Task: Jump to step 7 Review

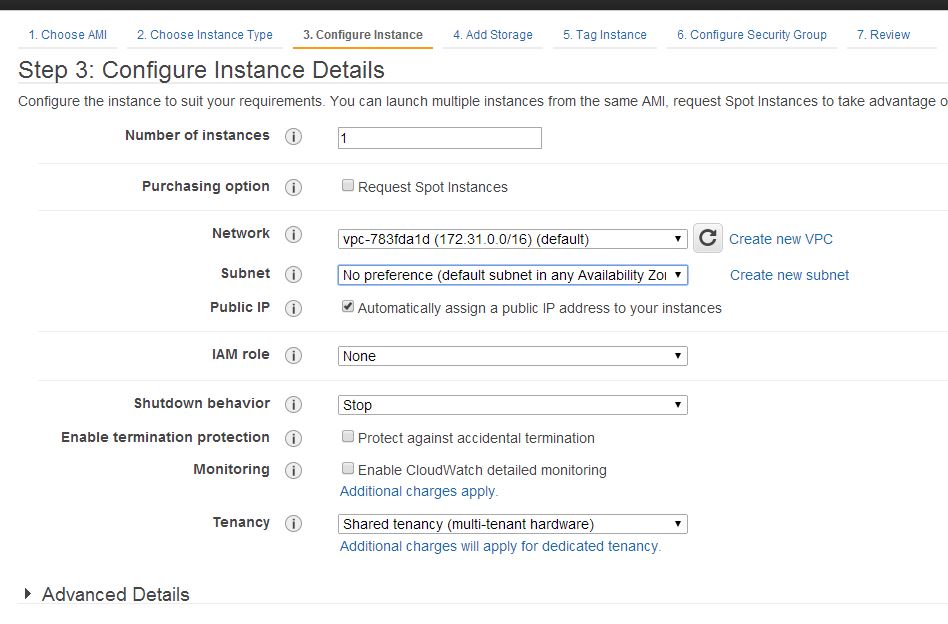Action: tap(883, 35)
